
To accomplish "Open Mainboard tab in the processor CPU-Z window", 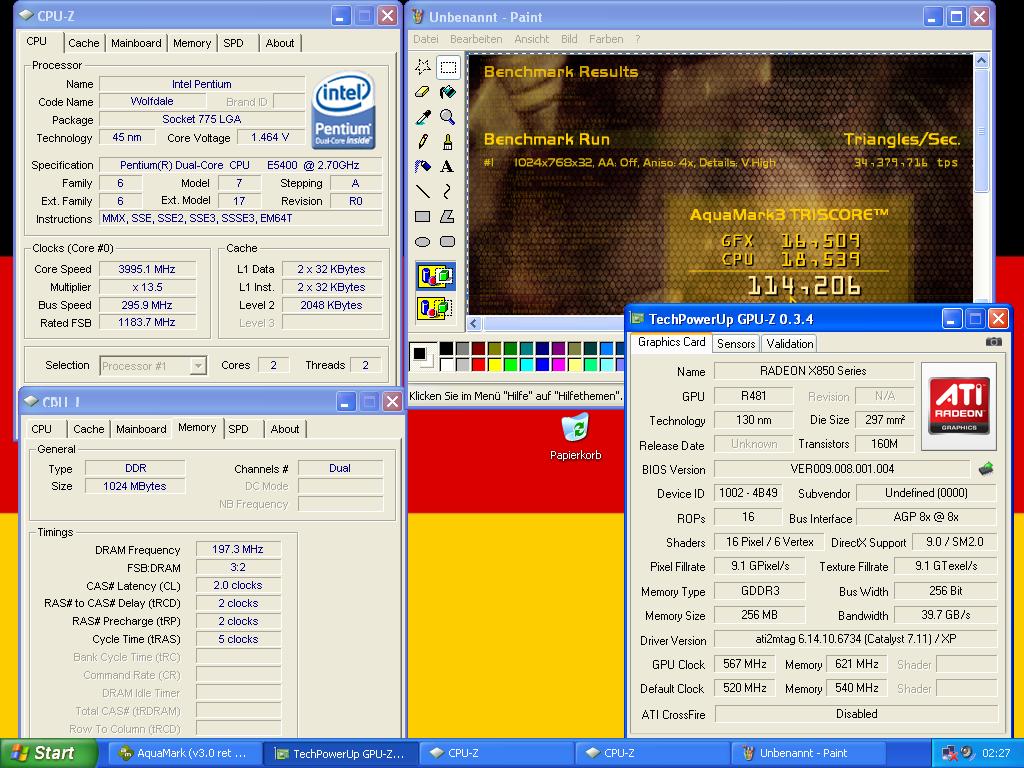I will pyautogui.click(x=136, y=43).
